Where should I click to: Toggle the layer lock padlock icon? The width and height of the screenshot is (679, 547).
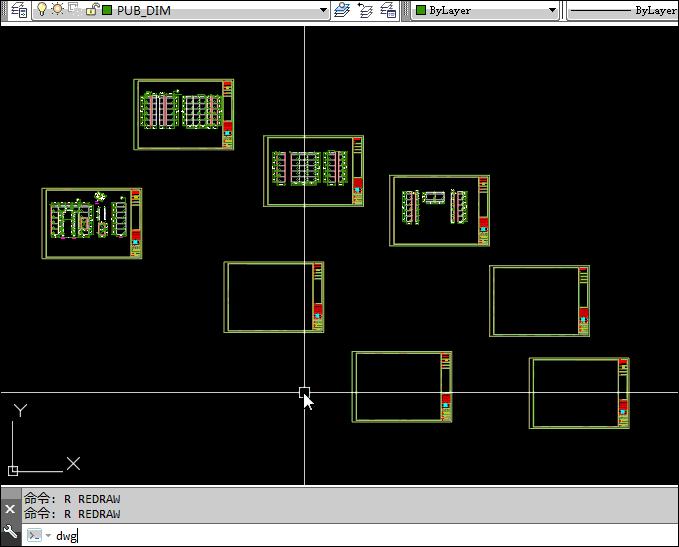[x=92, y=10]
